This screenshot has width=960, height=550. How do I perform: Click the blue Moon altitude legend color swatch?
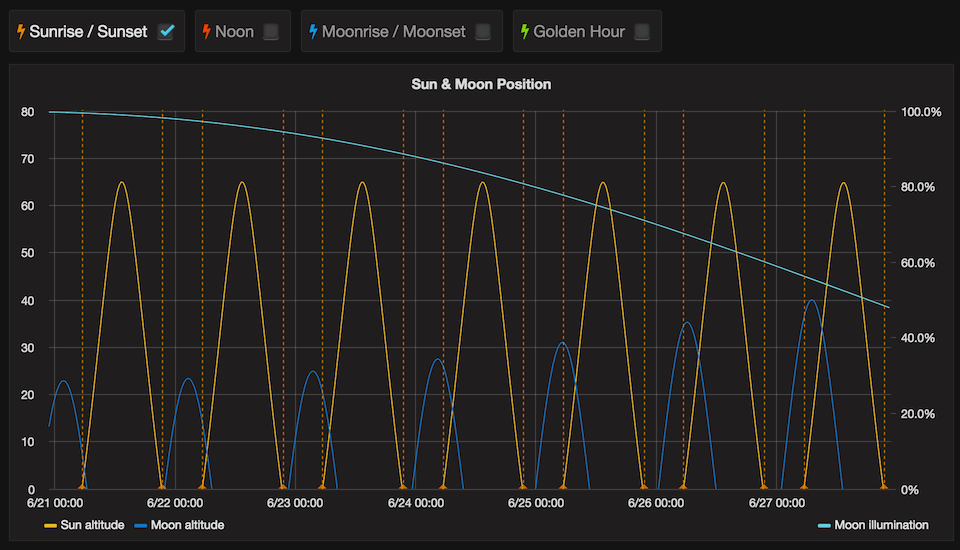click(140, 525)
